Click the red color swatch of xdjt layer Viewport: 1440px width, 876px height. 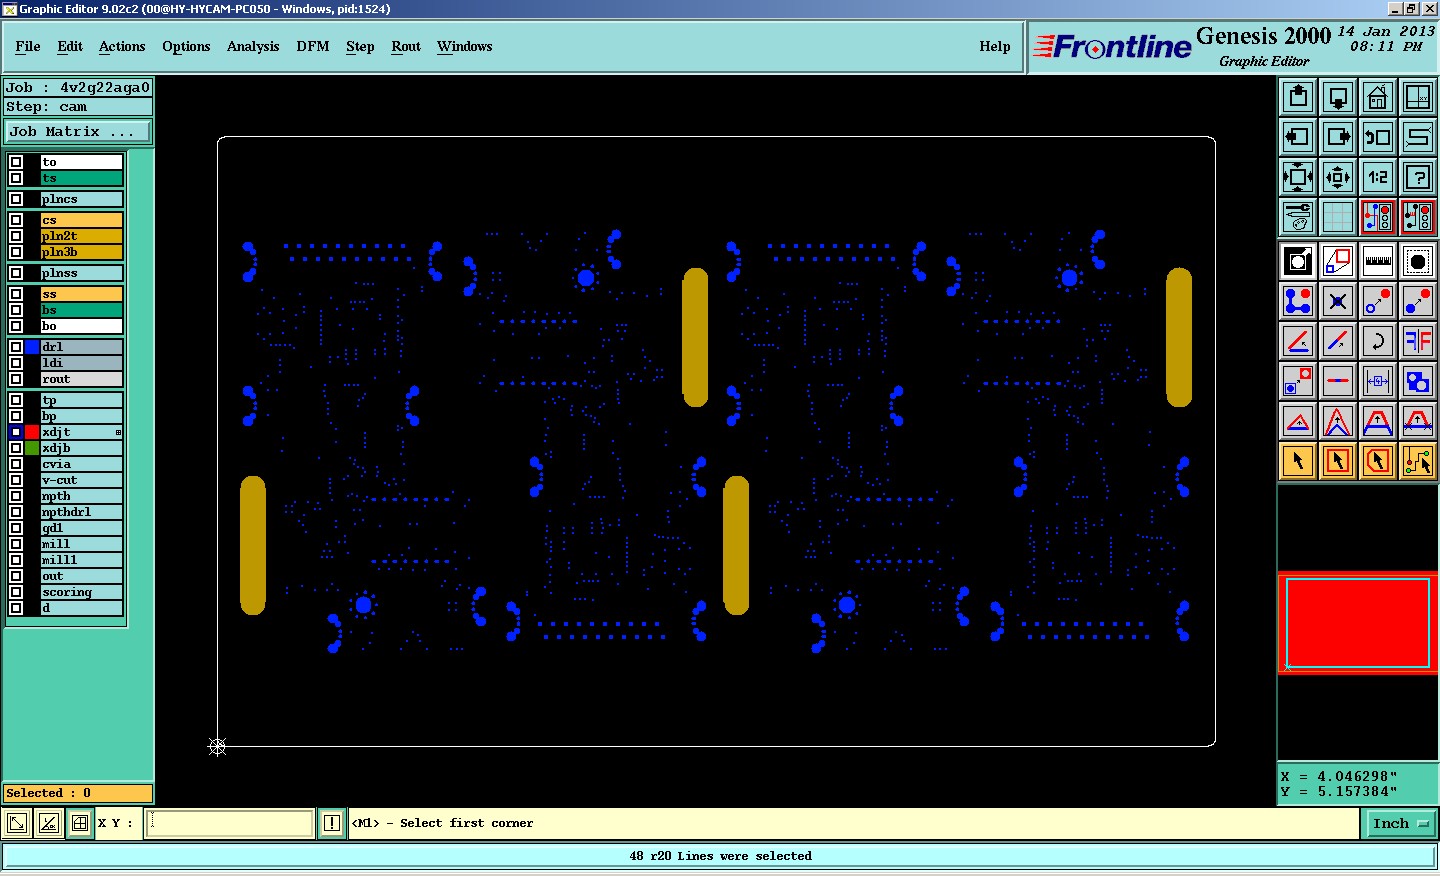coord(32,432)
